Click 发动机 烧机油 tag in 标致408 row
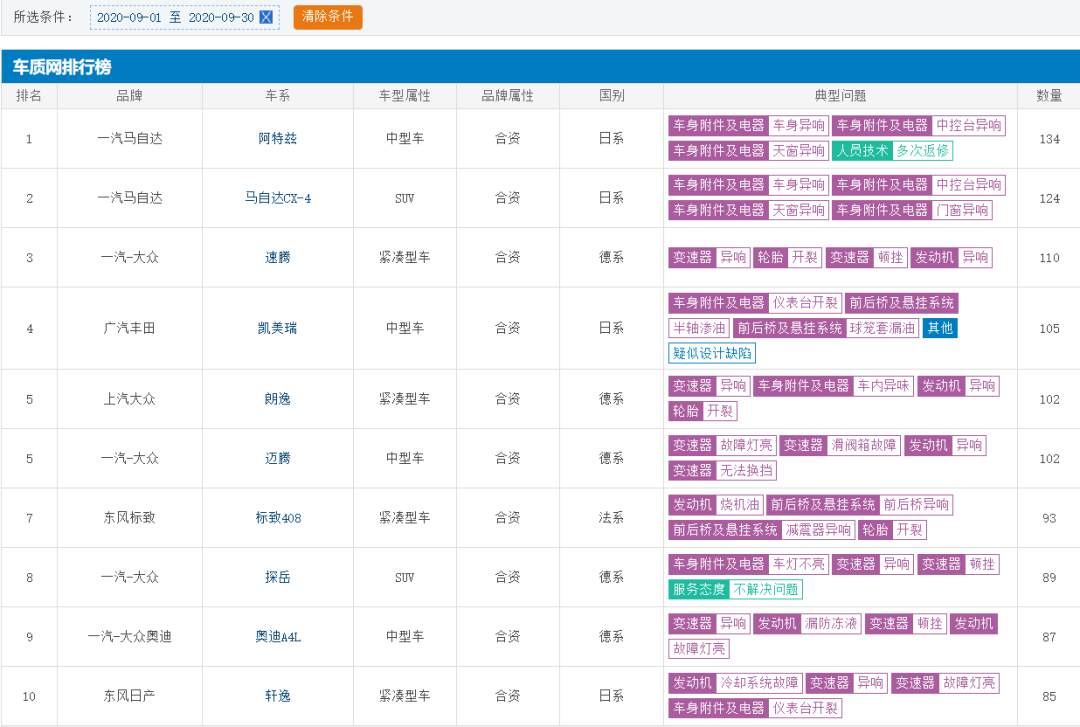The image size is (1080, 727). [716, 504]
